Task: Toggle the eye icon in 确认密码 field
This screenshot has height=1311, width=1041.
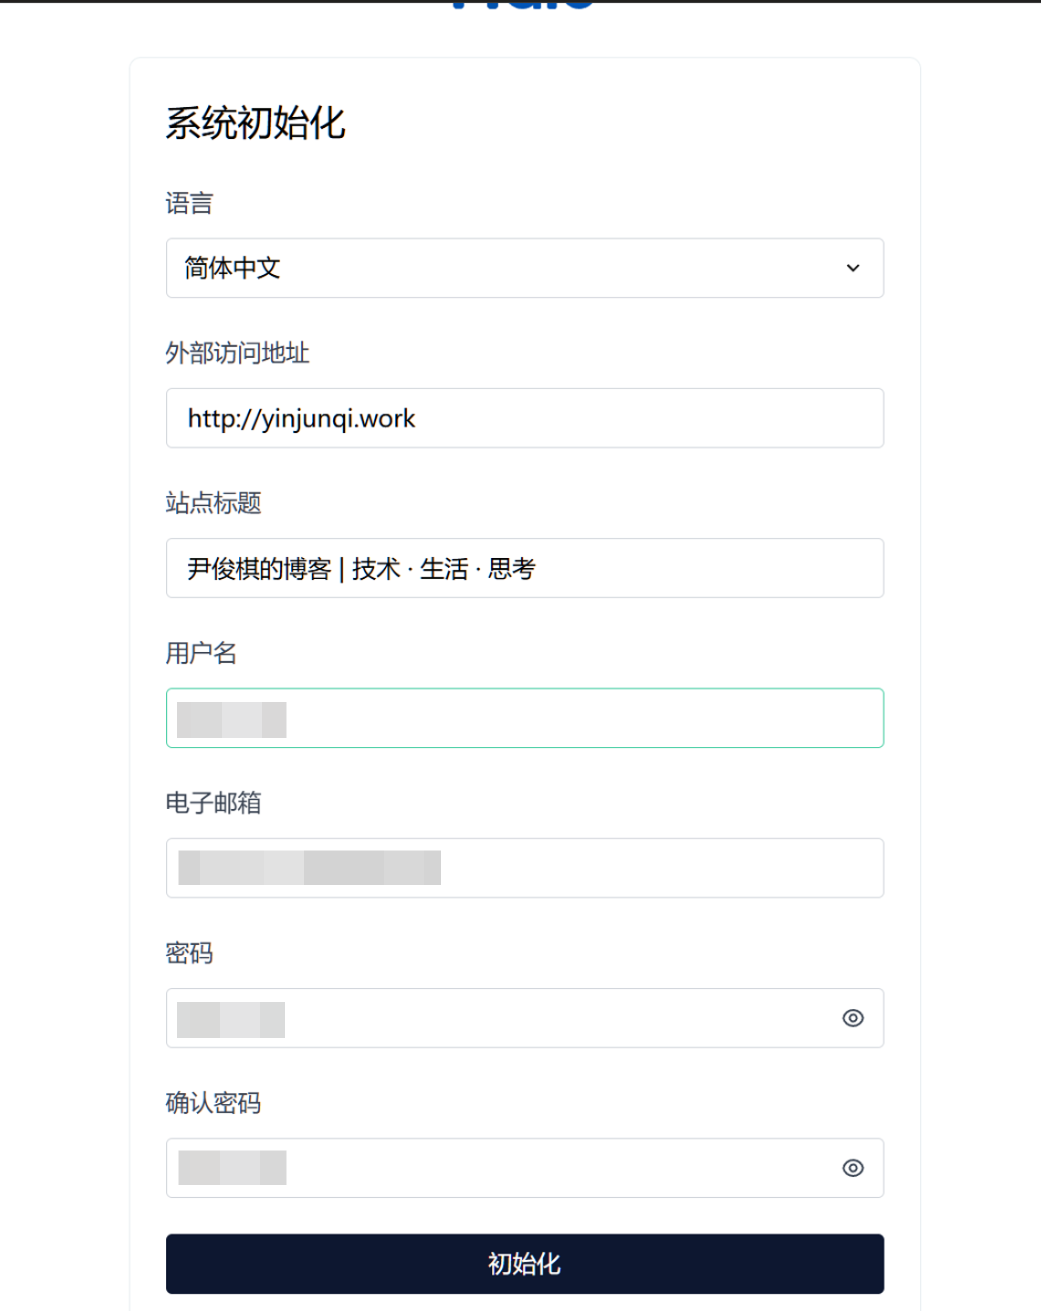Action: click(x=853, y=1168)
